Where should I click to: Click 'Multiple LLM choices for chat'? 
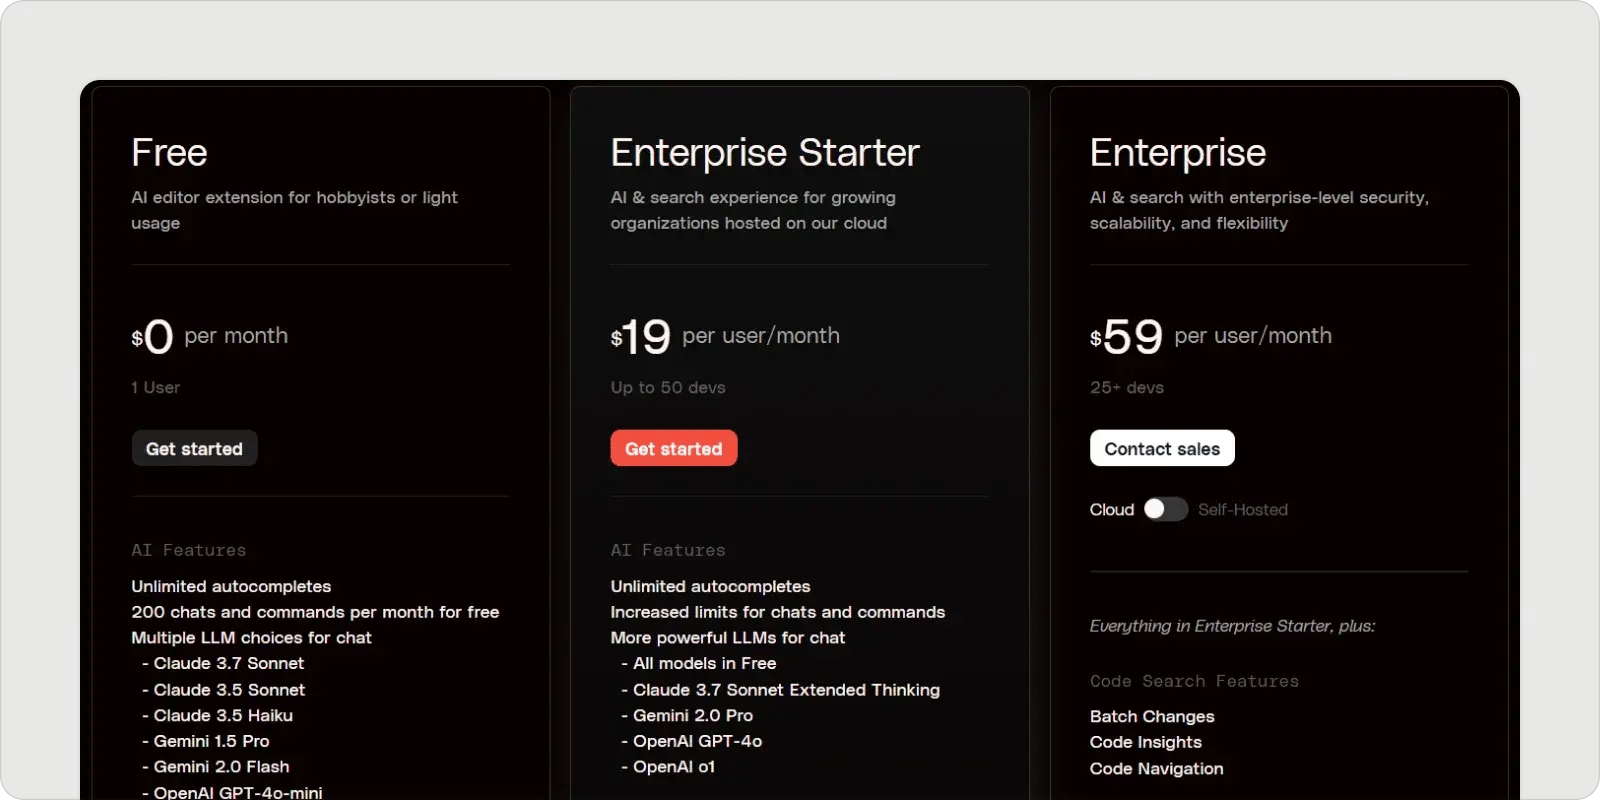[251, 637]
